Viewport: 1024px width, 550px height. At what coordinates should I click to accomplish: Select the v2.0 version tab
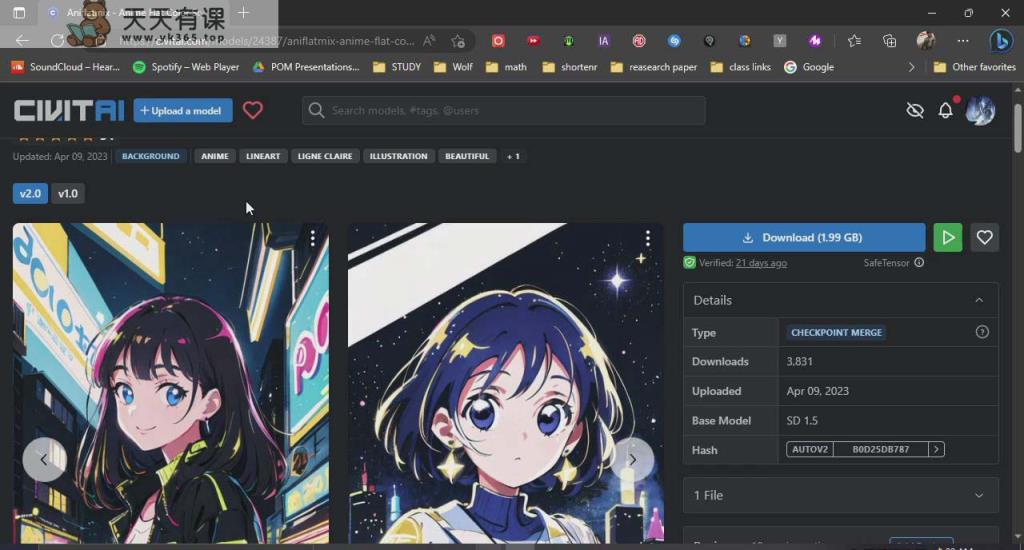(30, 193)
